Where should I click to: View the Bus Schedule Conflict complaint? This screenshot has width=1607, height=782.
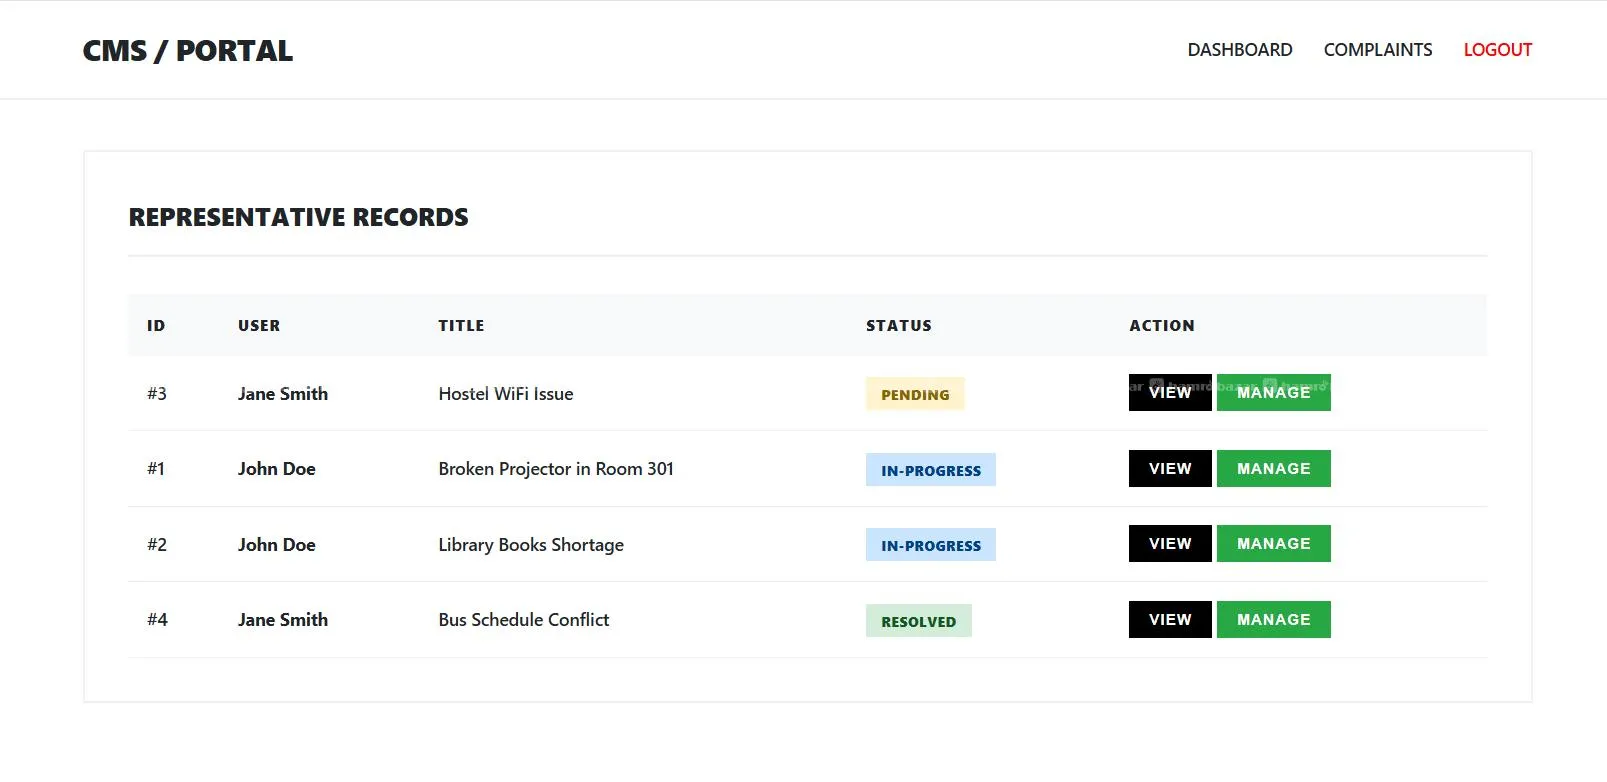tap(1169, 619)
